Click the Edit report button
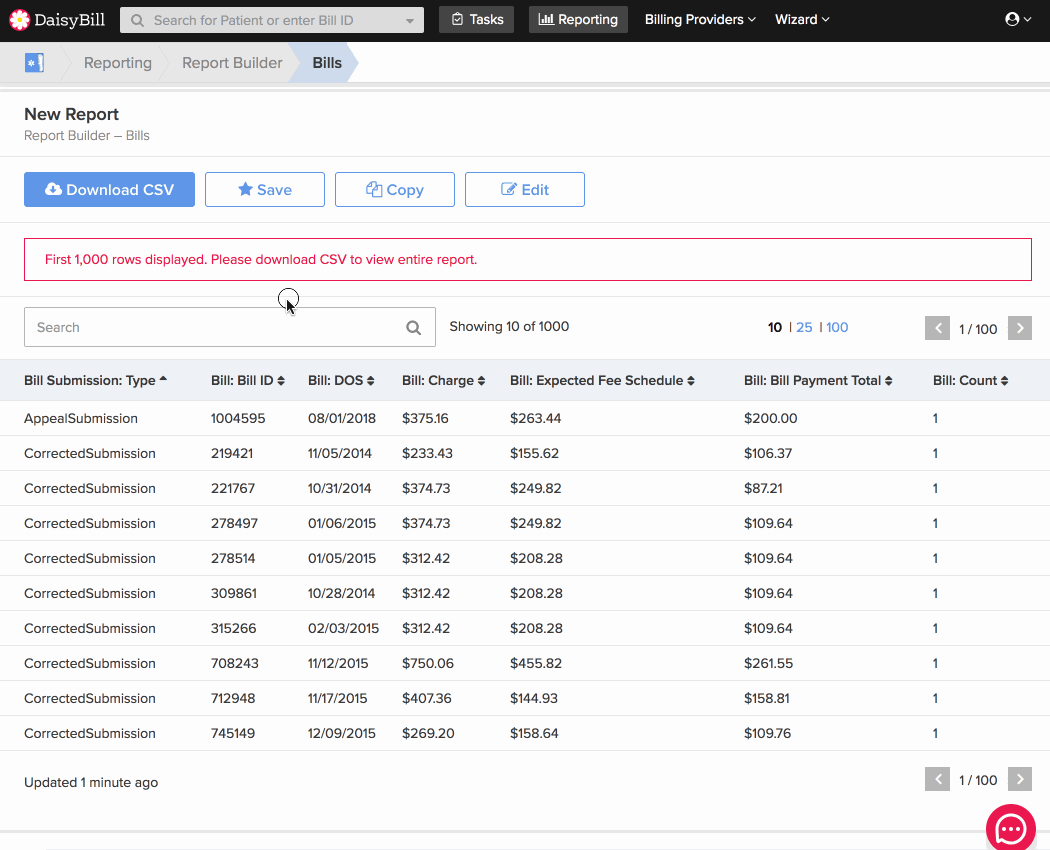The height and width of the screenshot is (850, 1050). (525, 190)
